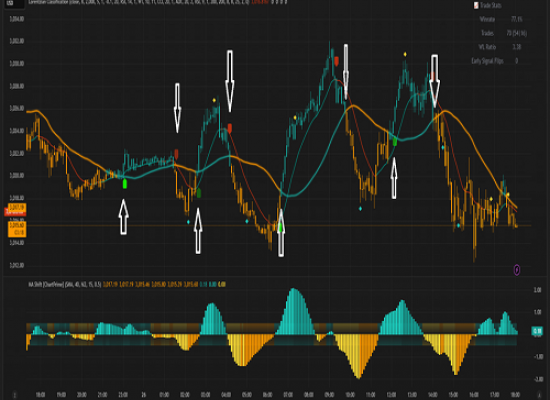Click the 12:00 label on the time axis
Viewport: 550px width, 400px height.
[x=391, y=395]
